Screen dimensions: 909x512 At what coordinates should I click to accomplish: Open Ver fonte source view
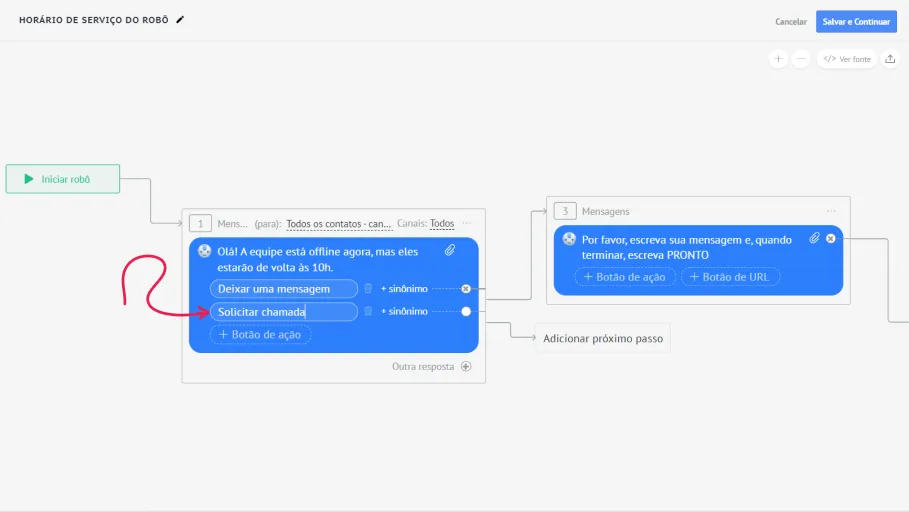tap(847, 59)
